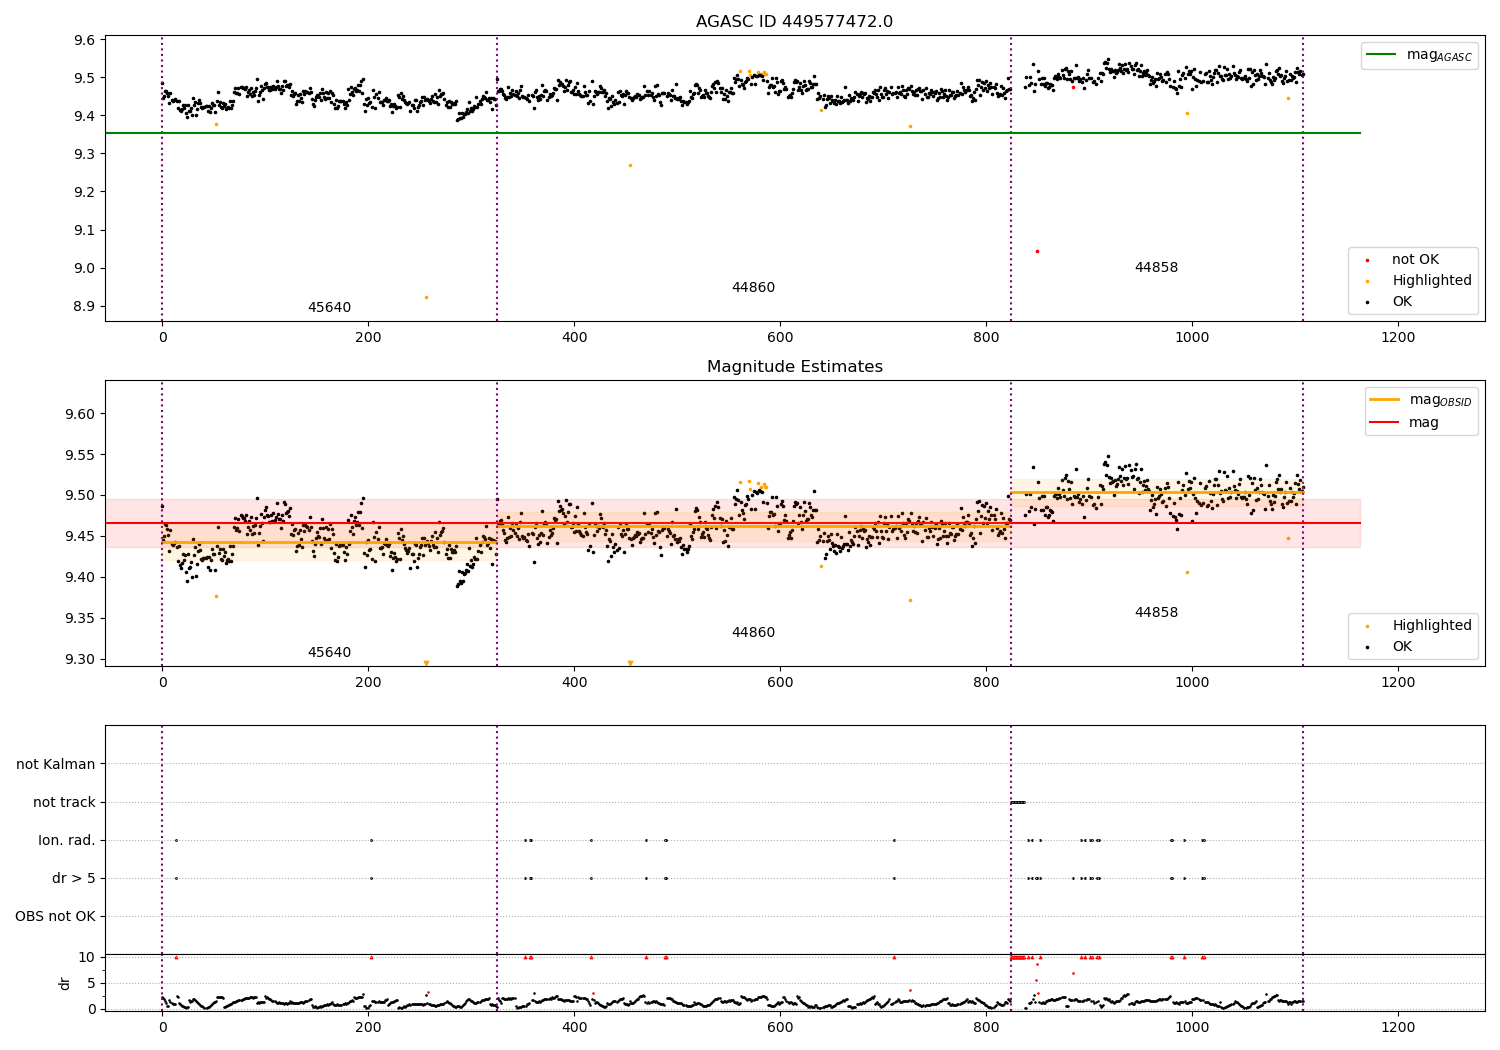1500x1050 pixels.
Task: Click the red 'not OK' legend marker
Action: (x=1367, y=260)
